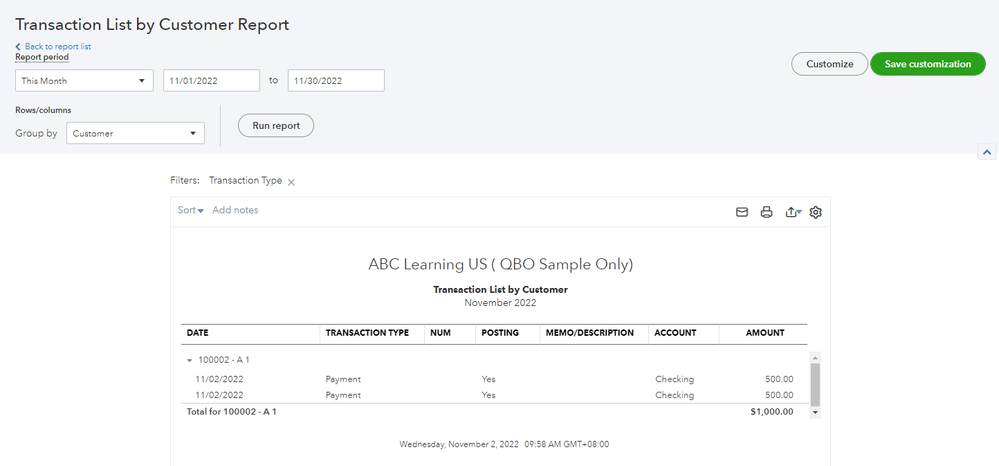Click Add notes link
Screen dimensions: 999x466
(235, 210)
